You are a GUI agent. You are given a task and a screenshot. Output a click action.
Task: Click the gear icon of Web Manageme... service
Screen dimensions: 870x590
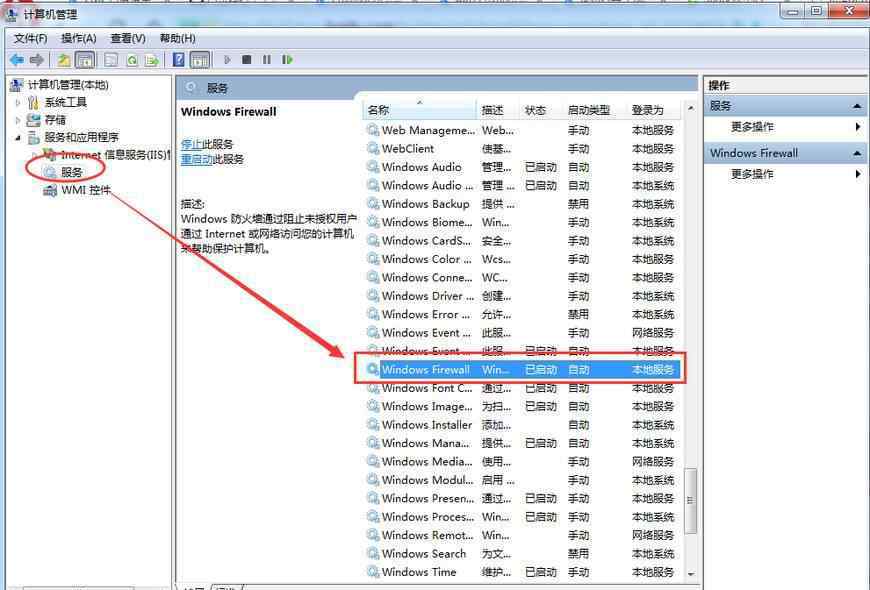coord(373,130)
